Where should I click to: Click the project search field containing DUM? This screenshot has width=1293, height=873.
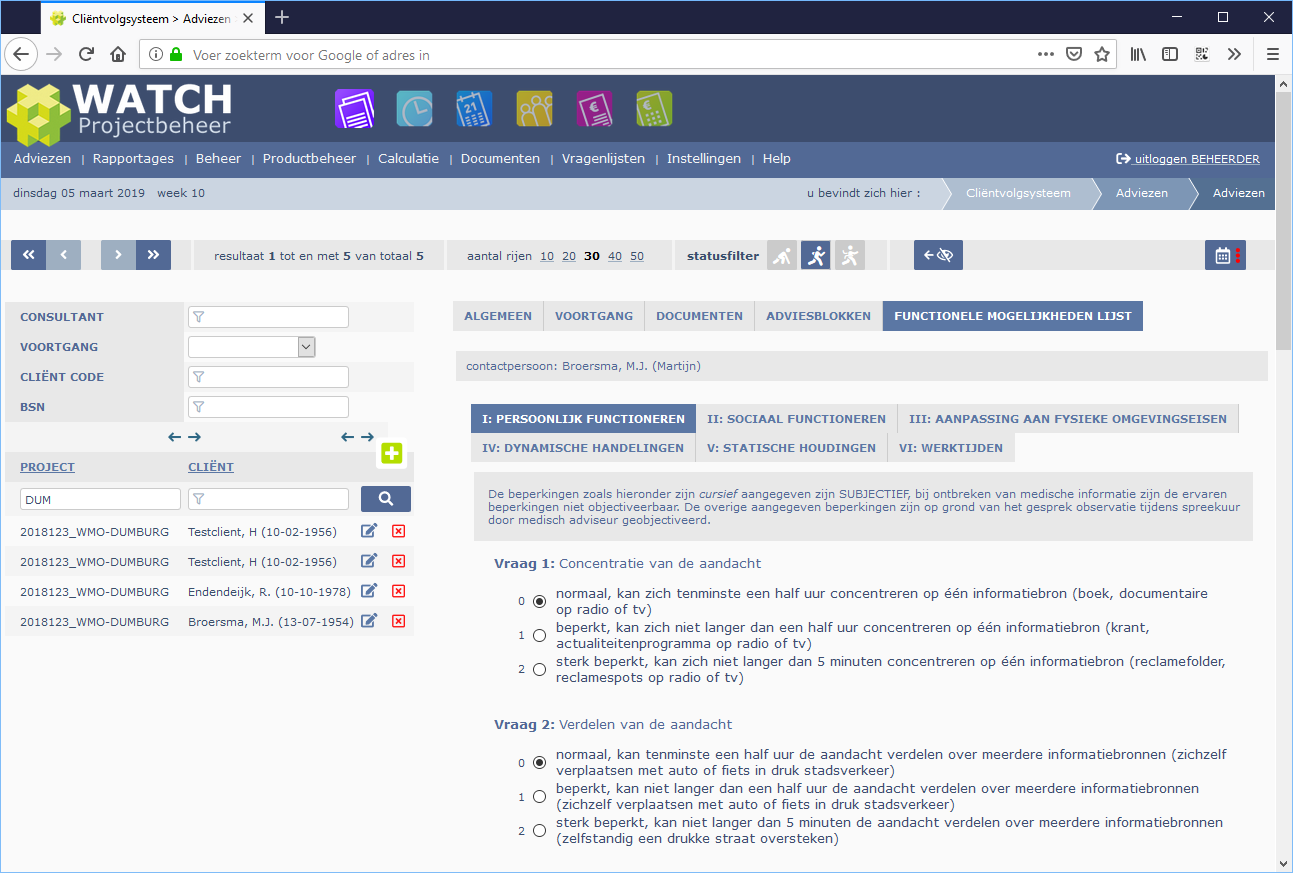pos(100,499)
